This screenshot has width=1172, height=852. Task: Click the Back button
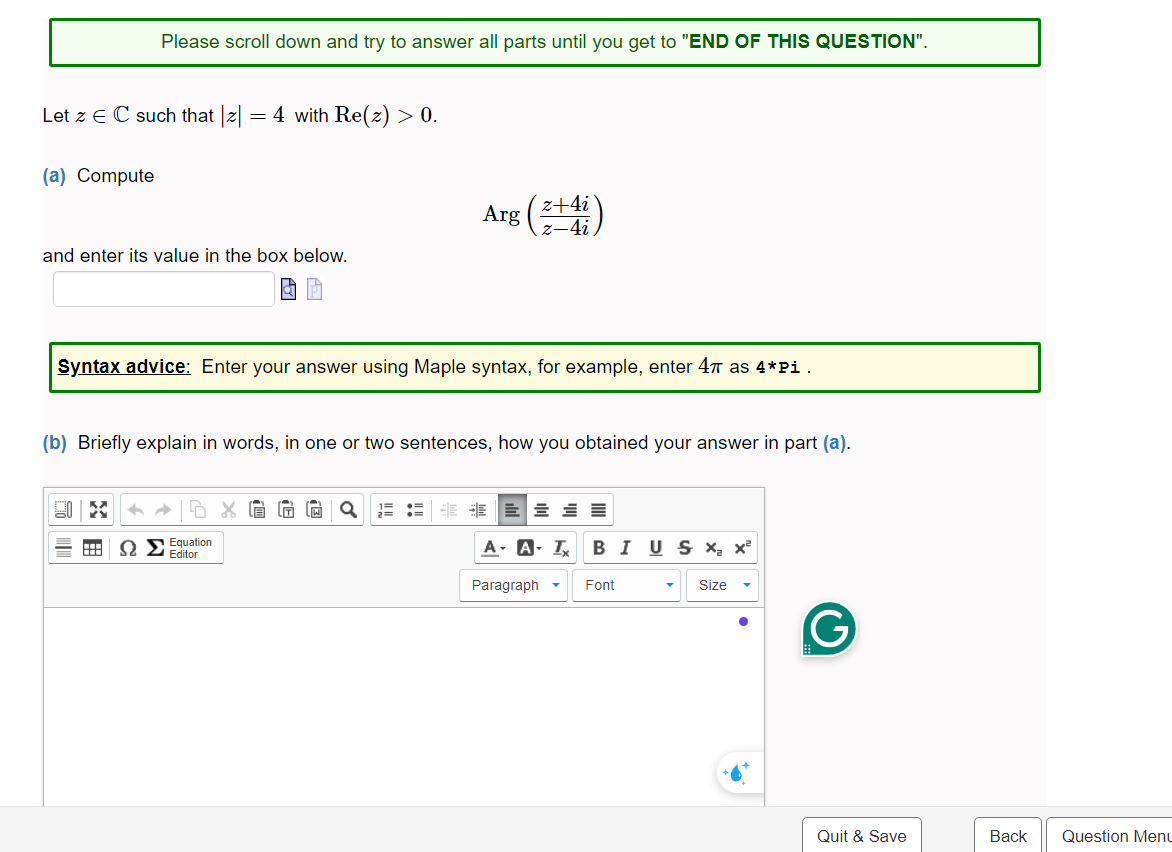tap(1008, 836)
